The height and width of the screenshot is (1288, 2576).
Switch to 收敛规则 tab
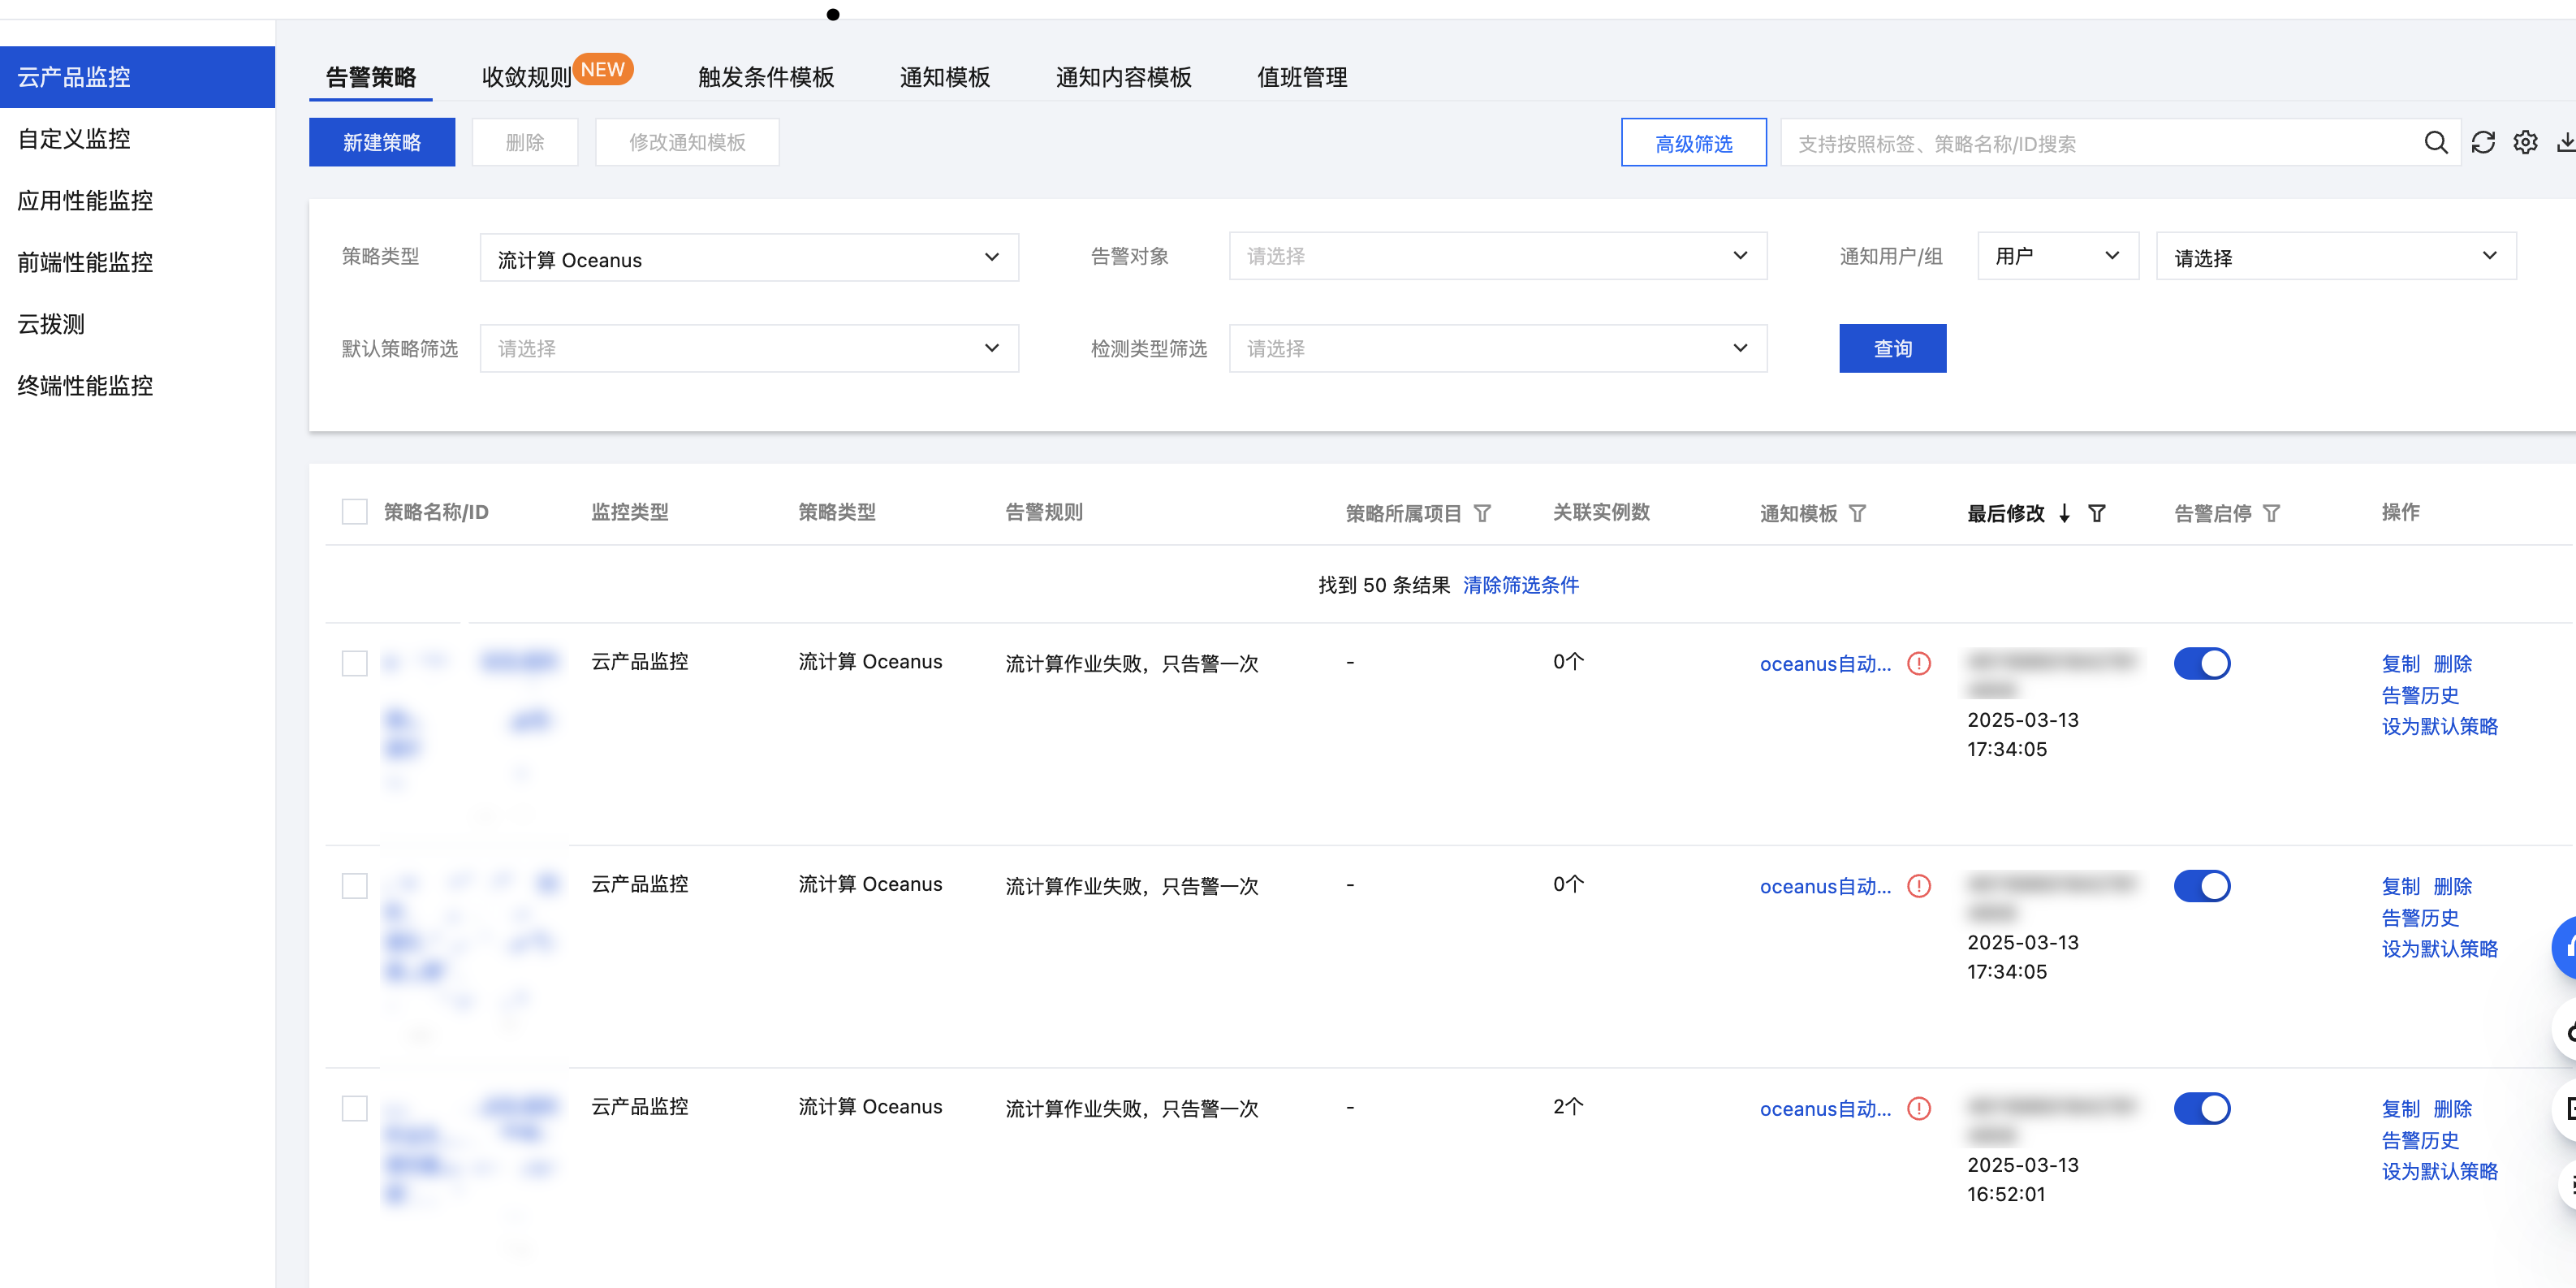coord(527,77)
